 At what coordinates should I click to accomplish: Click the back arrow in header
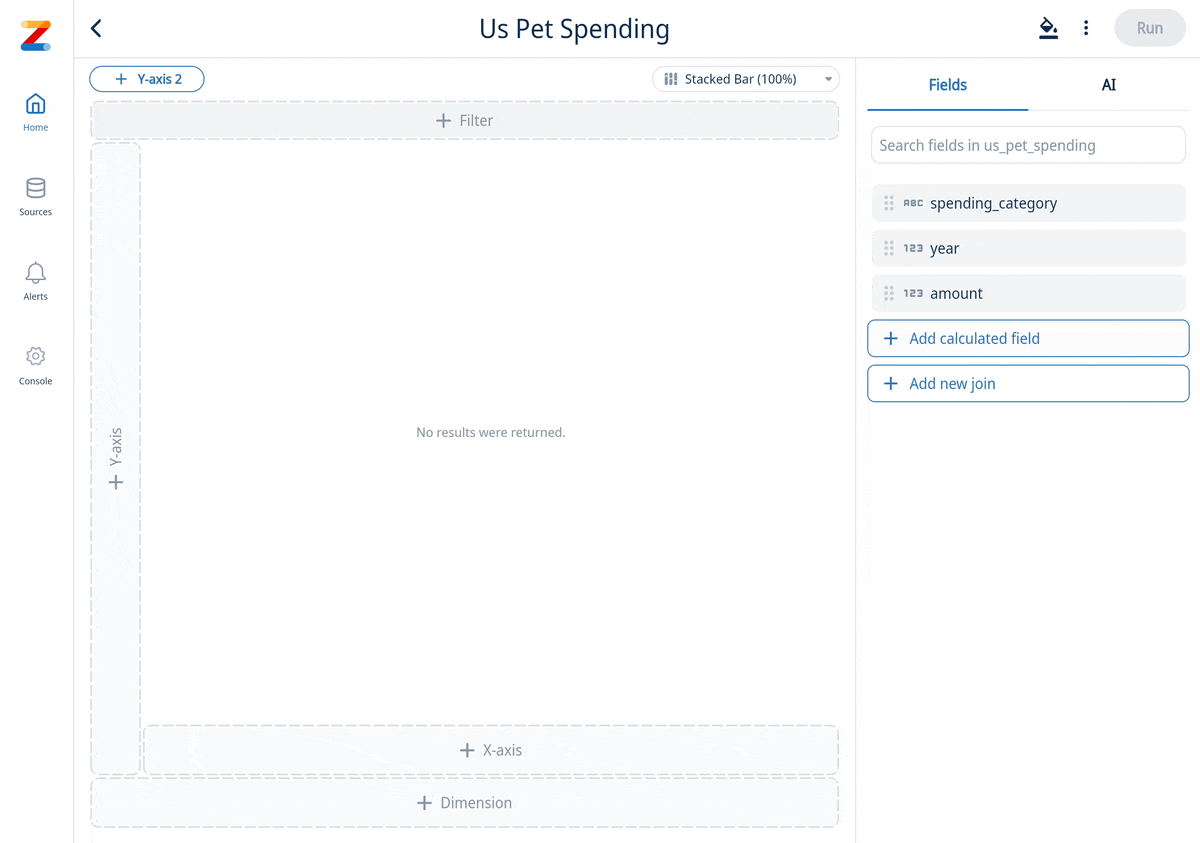96,28
